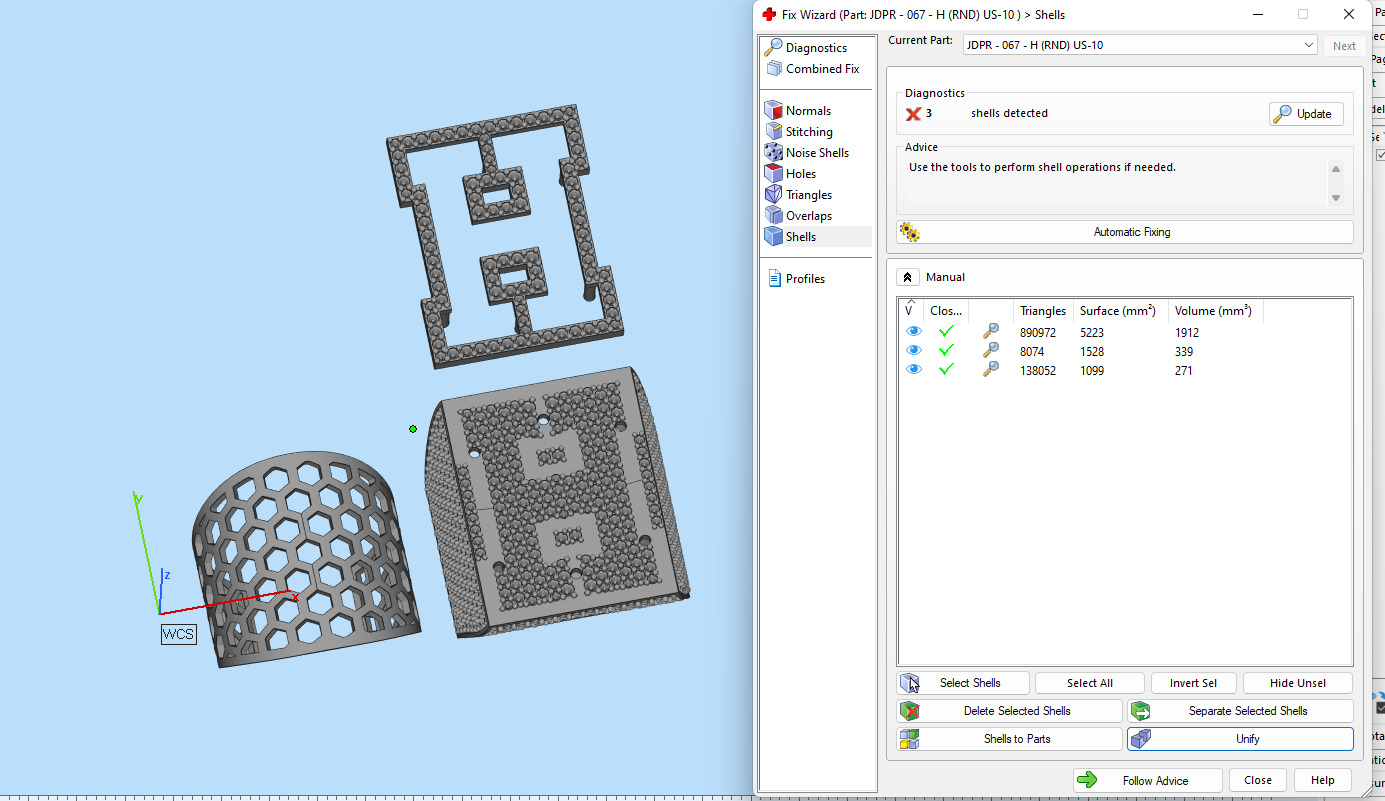
Task: Open Diagnostics page in Fix Wizard sidebar
Action: coord(806,48)
